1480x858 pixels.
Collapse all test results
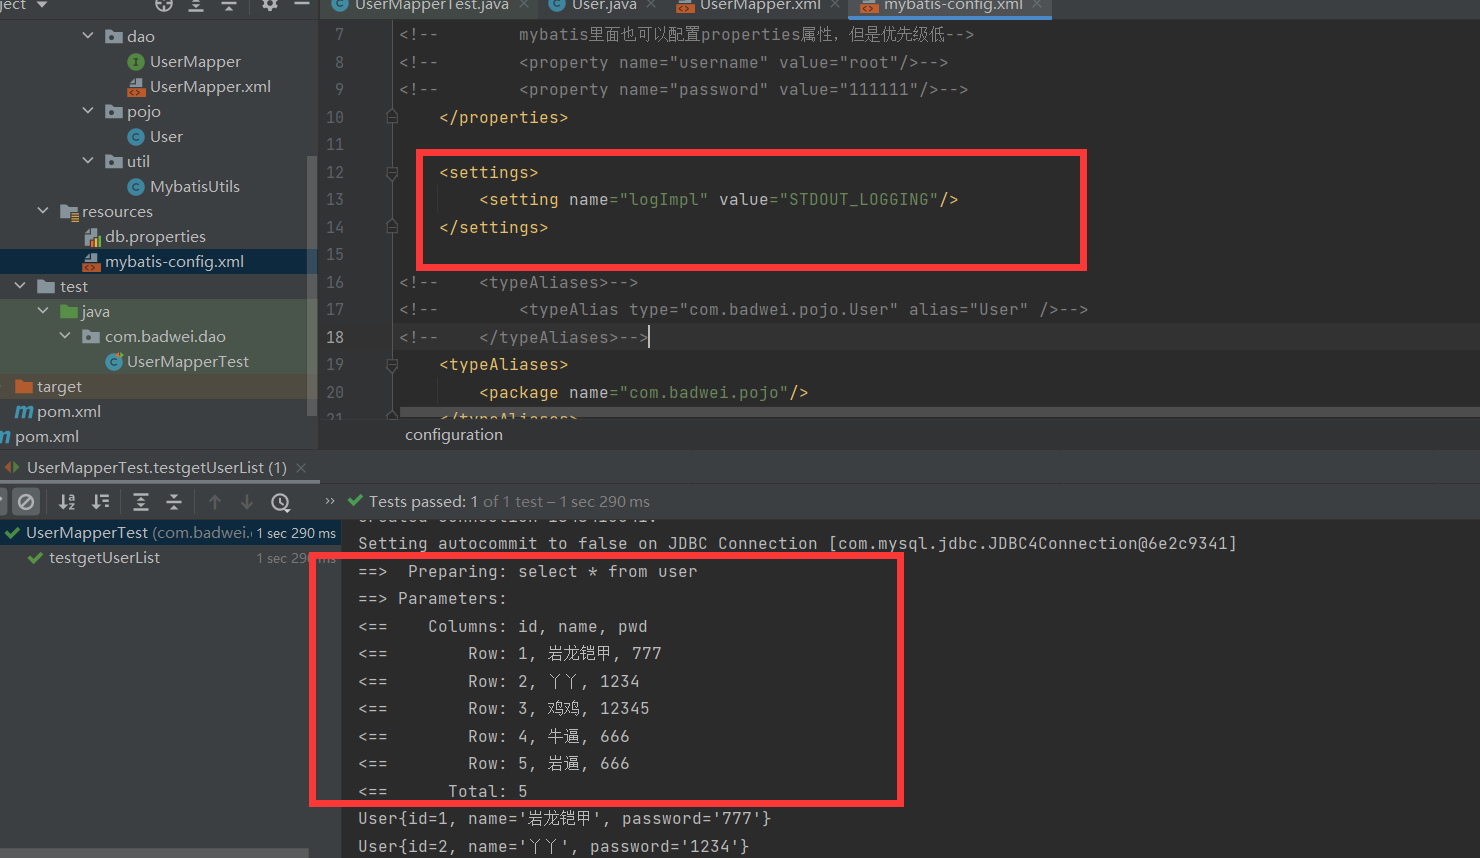tap(174, 502)
